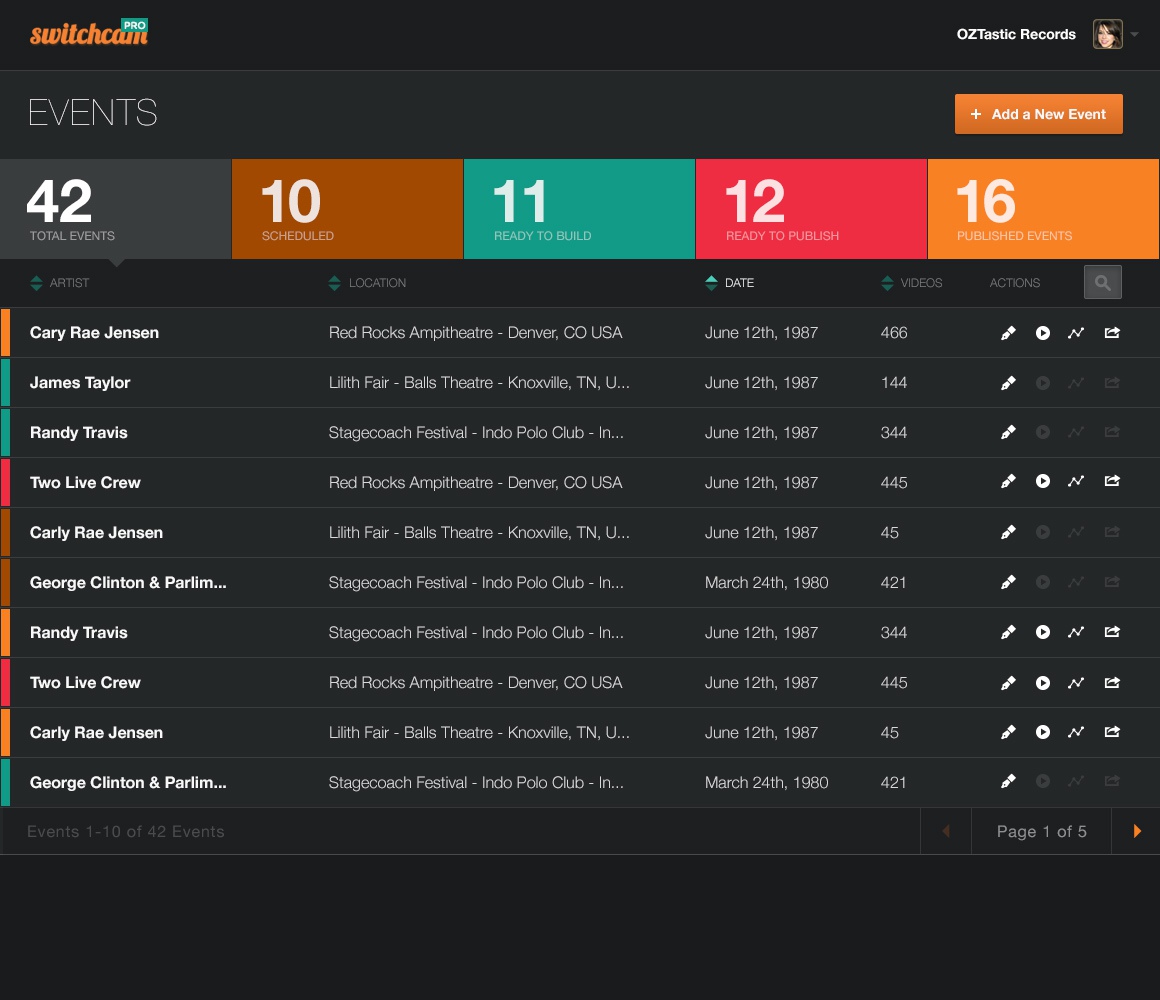
Task: Share the Cary Rae Jensen event
Action: 1111,333
